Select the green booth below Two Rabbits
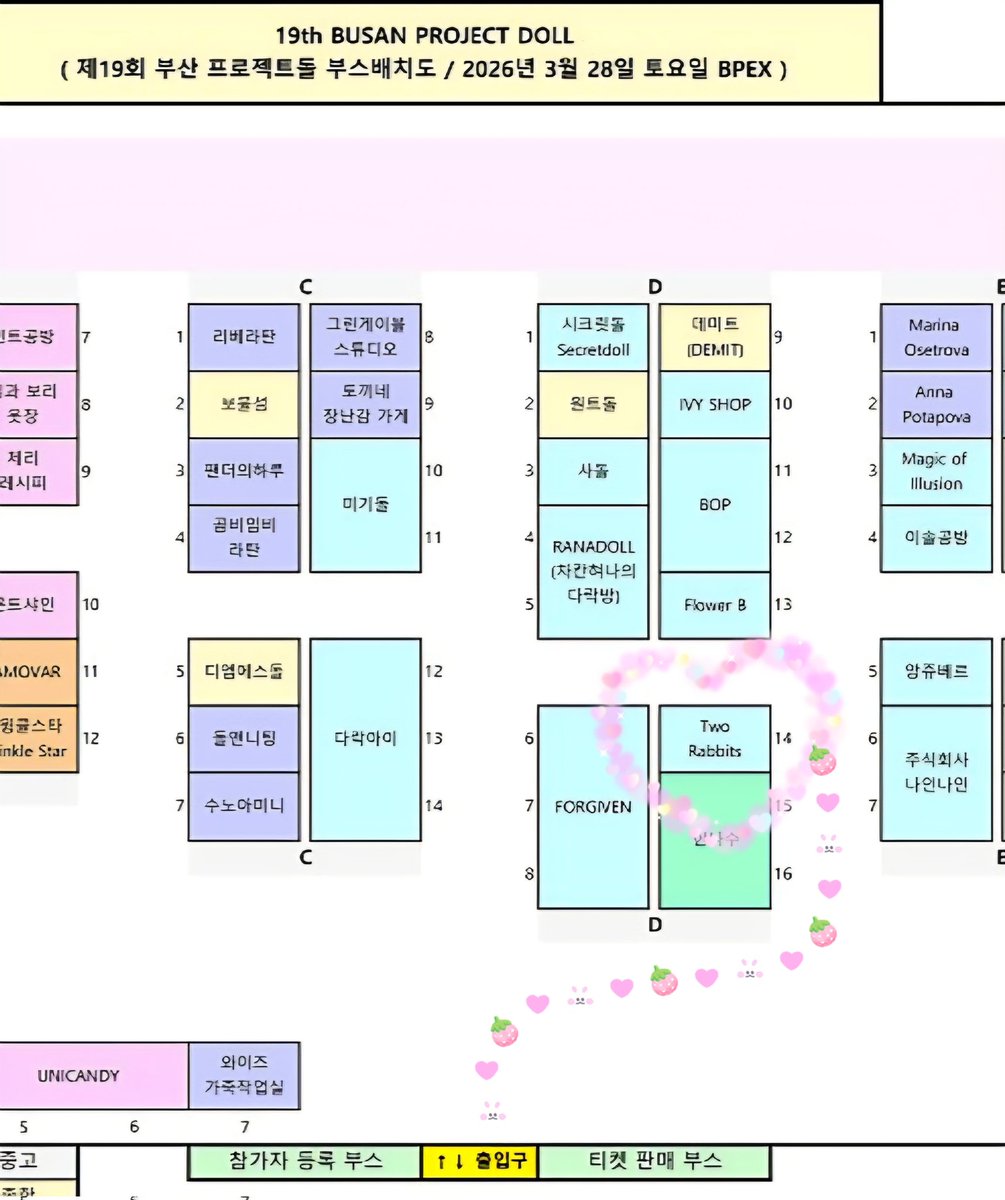 pyautogui.click(x=715, y=840)
